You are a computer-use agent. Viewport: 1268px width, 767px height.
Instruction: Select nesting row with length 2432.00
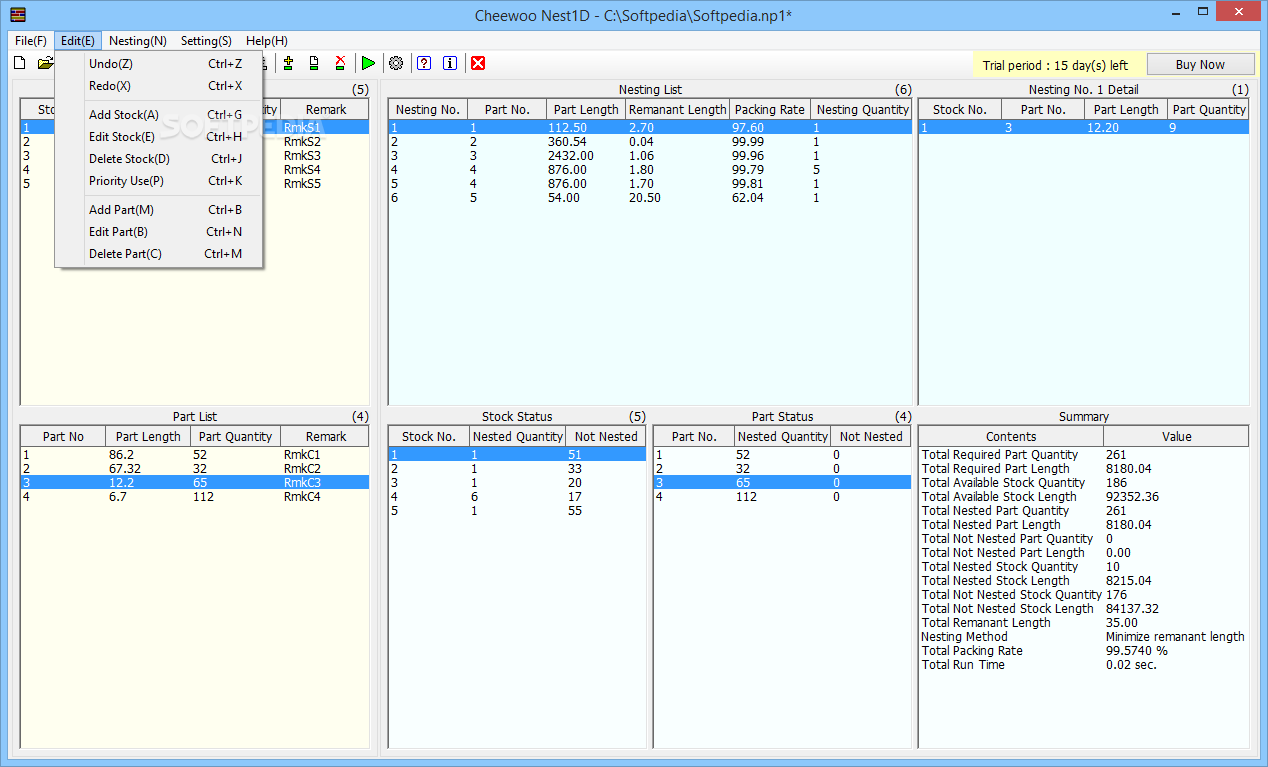[x=650, y=156]
